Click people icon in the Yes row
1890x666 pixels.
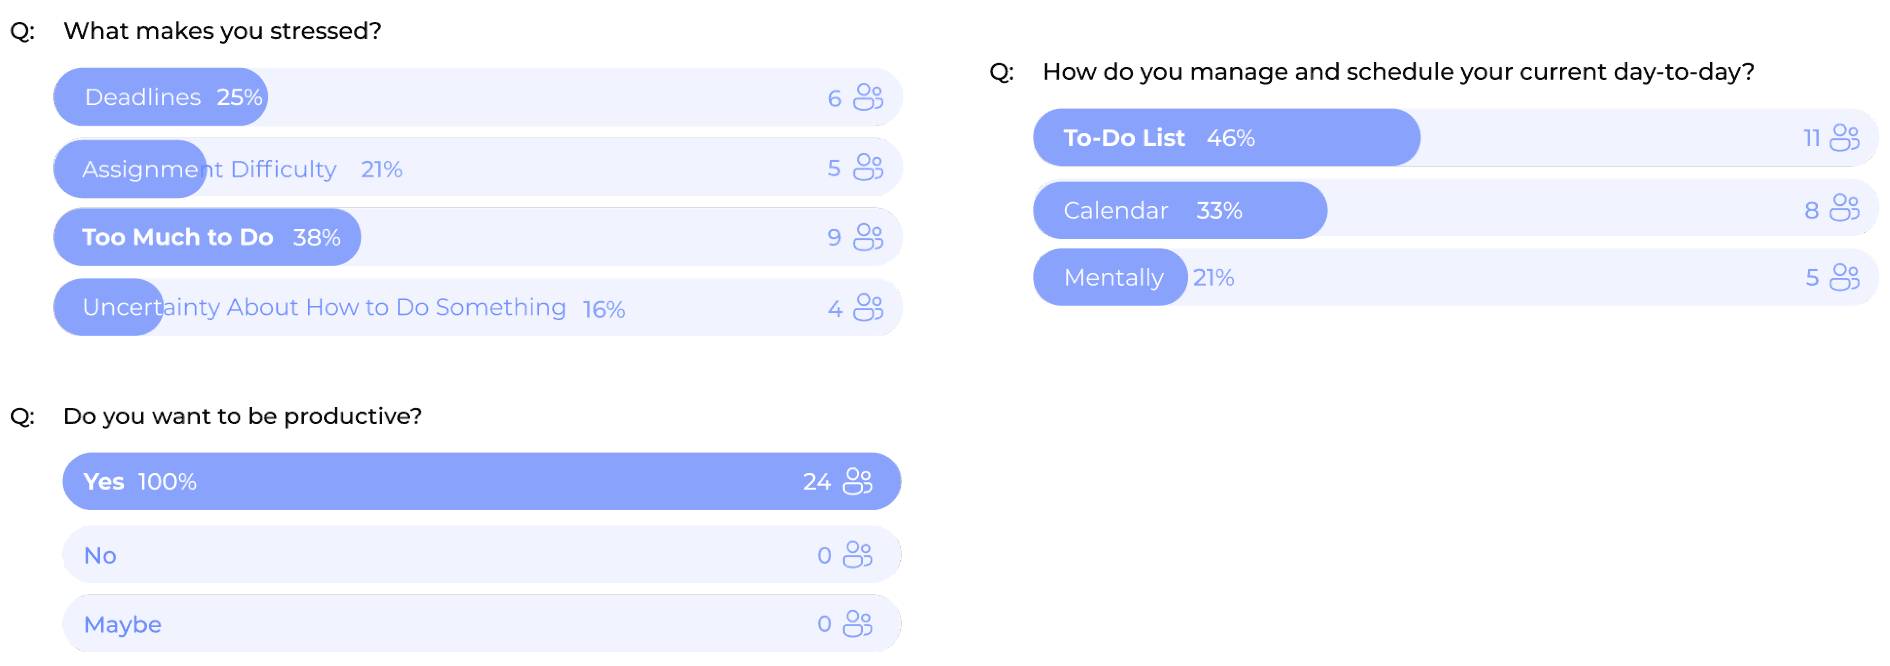(x=858, y=481)
